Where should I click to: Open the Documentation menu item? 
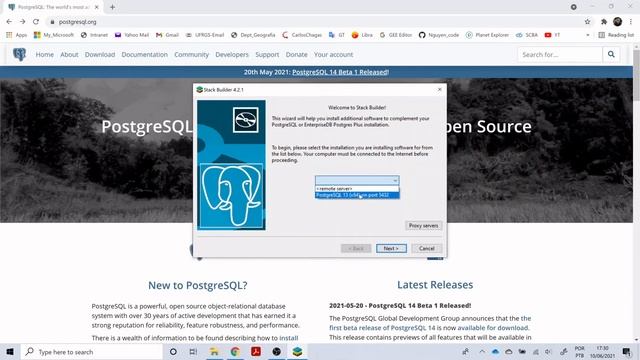144,54
